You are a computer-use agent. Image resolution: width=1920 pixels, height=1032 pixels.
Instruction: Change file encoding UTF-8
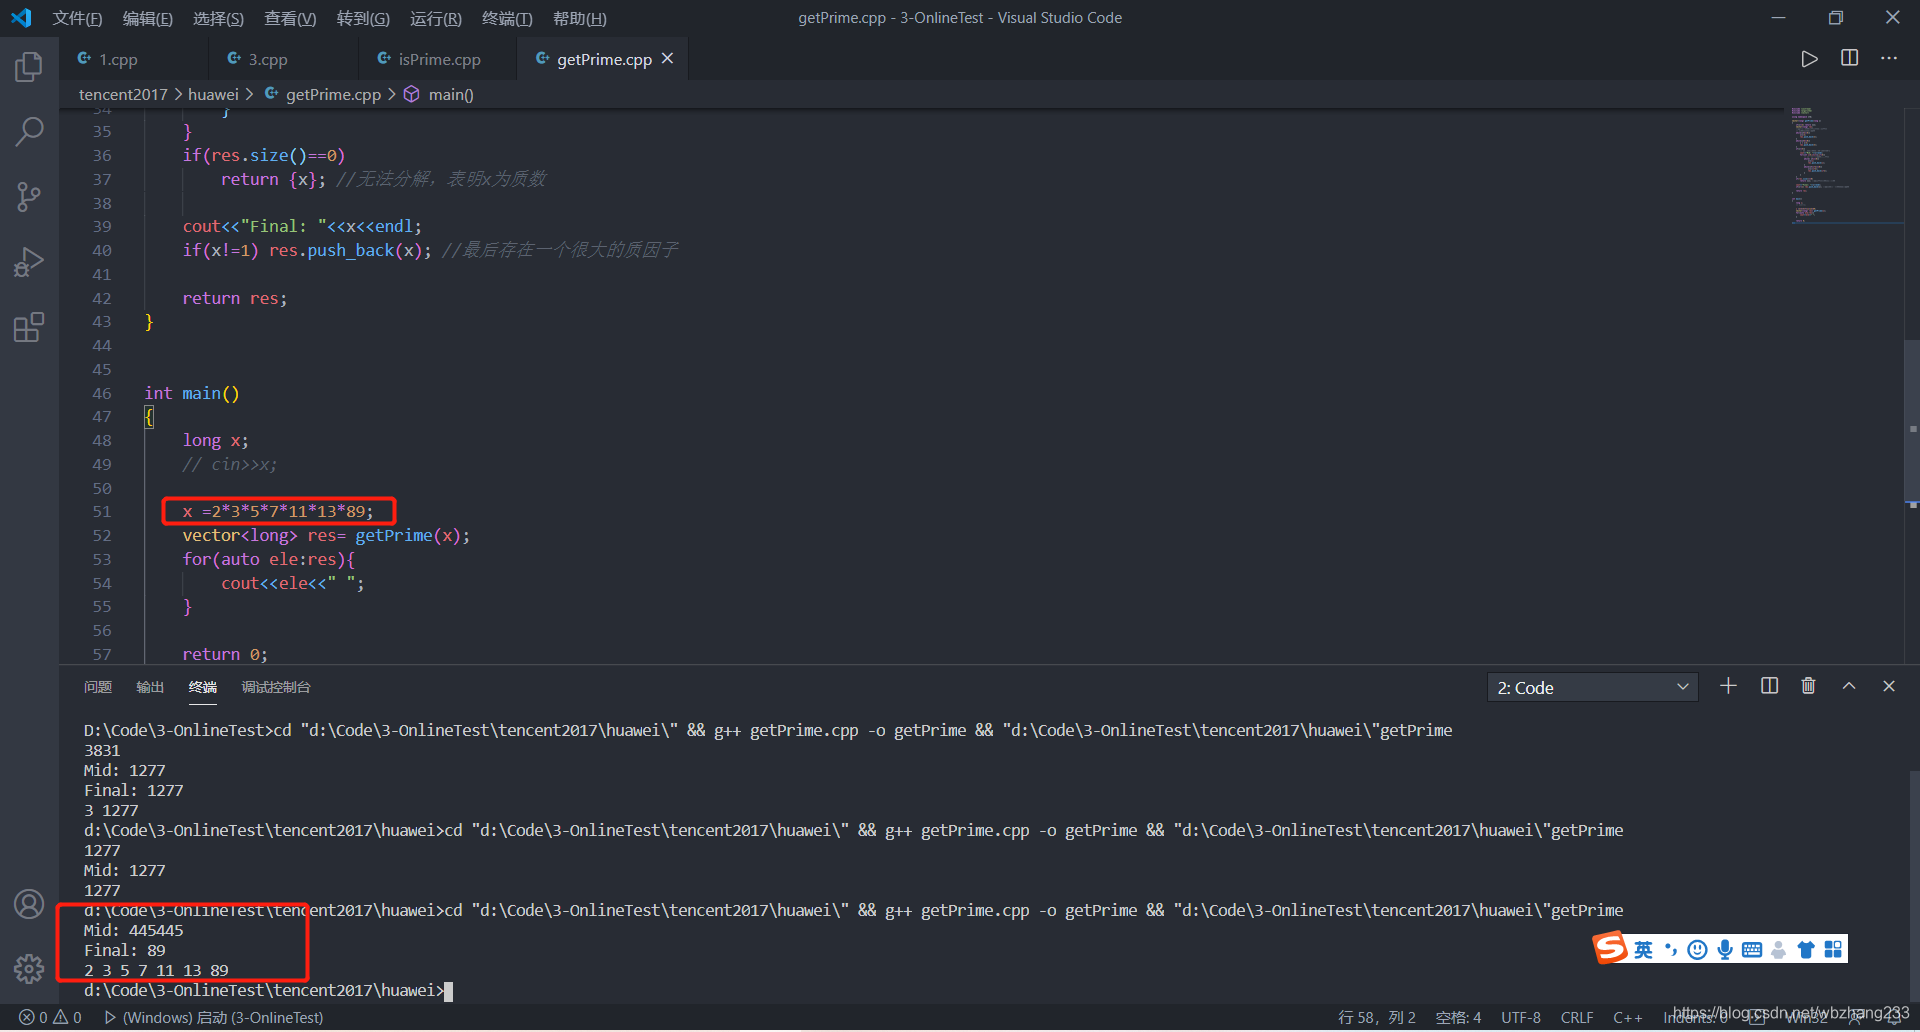click(x=1521, y=1017)
